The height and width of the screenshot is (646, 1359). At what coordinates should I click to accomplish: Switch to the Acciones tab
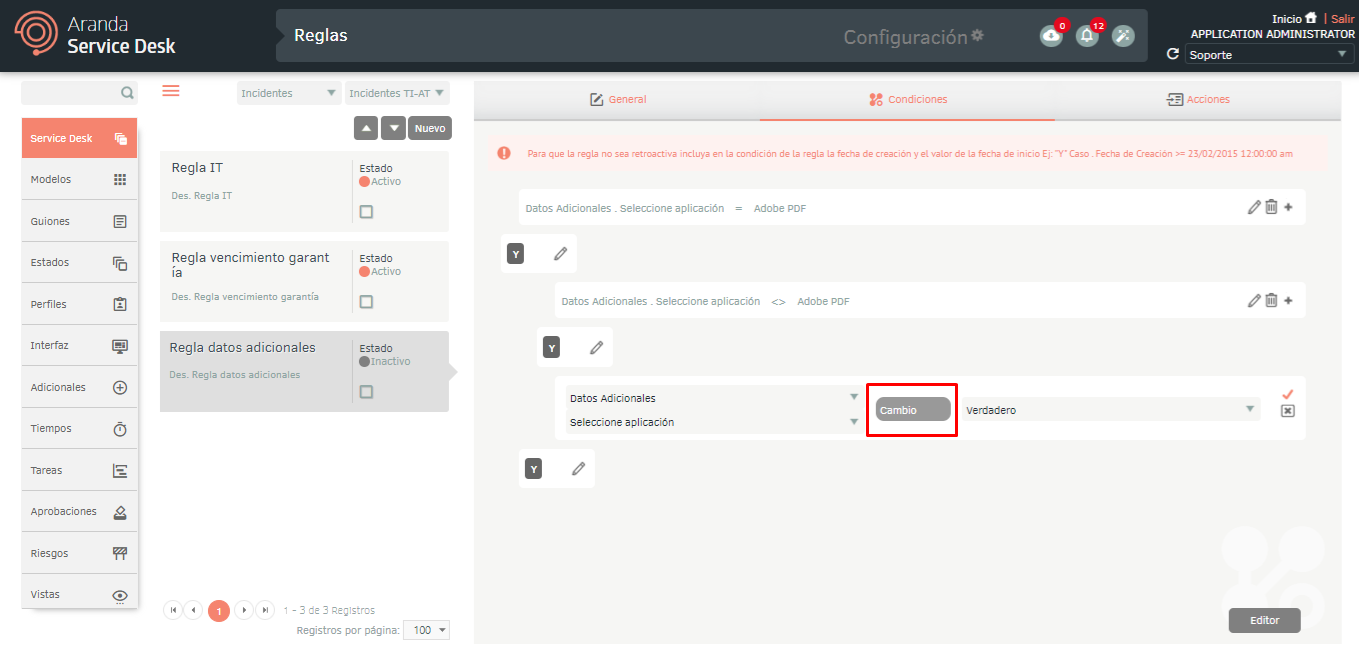(x=1198, y=99)
